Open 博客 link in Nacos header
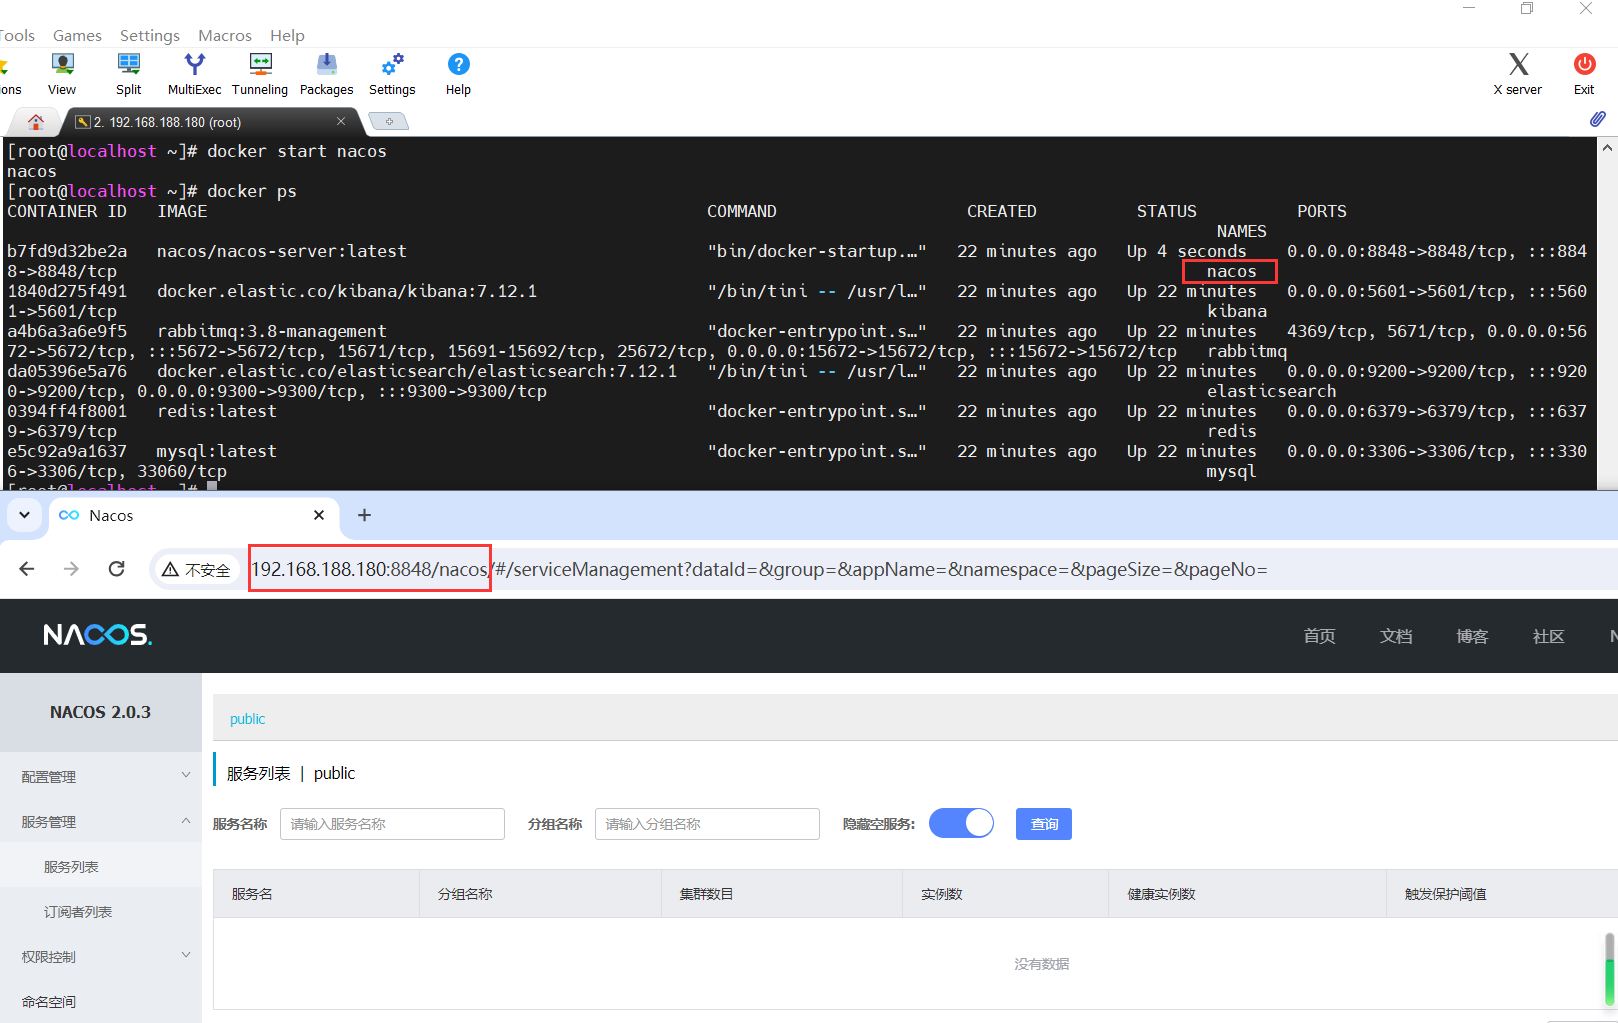1618x1023 pixels. tap(1472, 636)
